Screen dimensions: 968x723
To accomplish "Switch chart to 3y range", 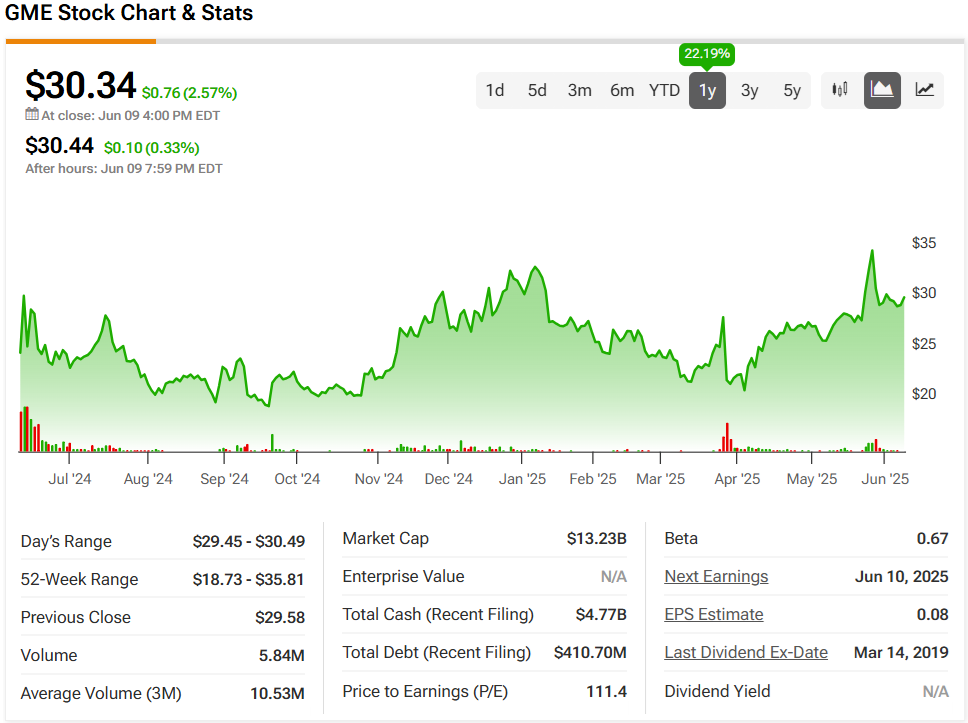I will [749, 90].
